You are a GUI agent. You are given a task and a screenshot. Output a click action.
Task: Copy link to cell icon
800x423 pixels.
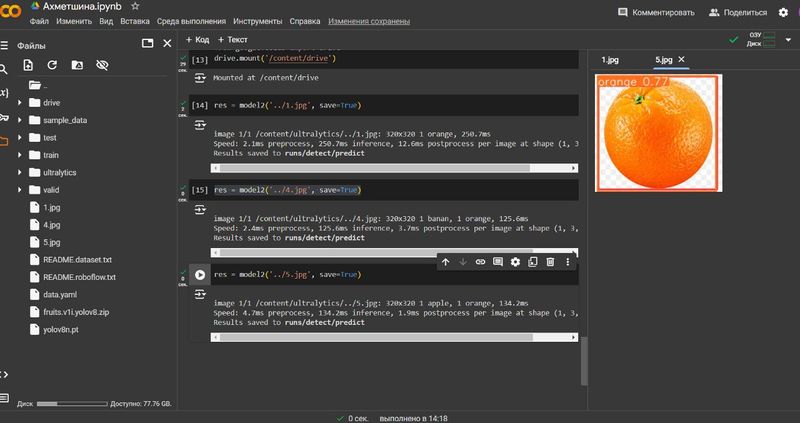point(480,262)
